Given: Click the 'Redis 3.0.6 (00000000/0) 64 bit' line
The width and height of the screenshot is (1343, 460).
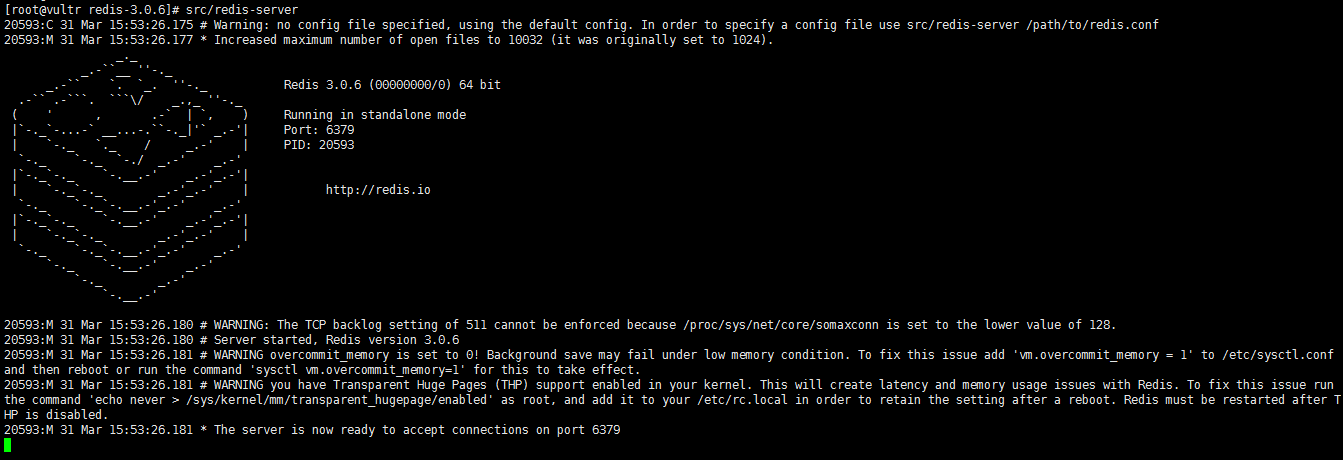Looking at the screenshot, I should [x=392, y=85].
